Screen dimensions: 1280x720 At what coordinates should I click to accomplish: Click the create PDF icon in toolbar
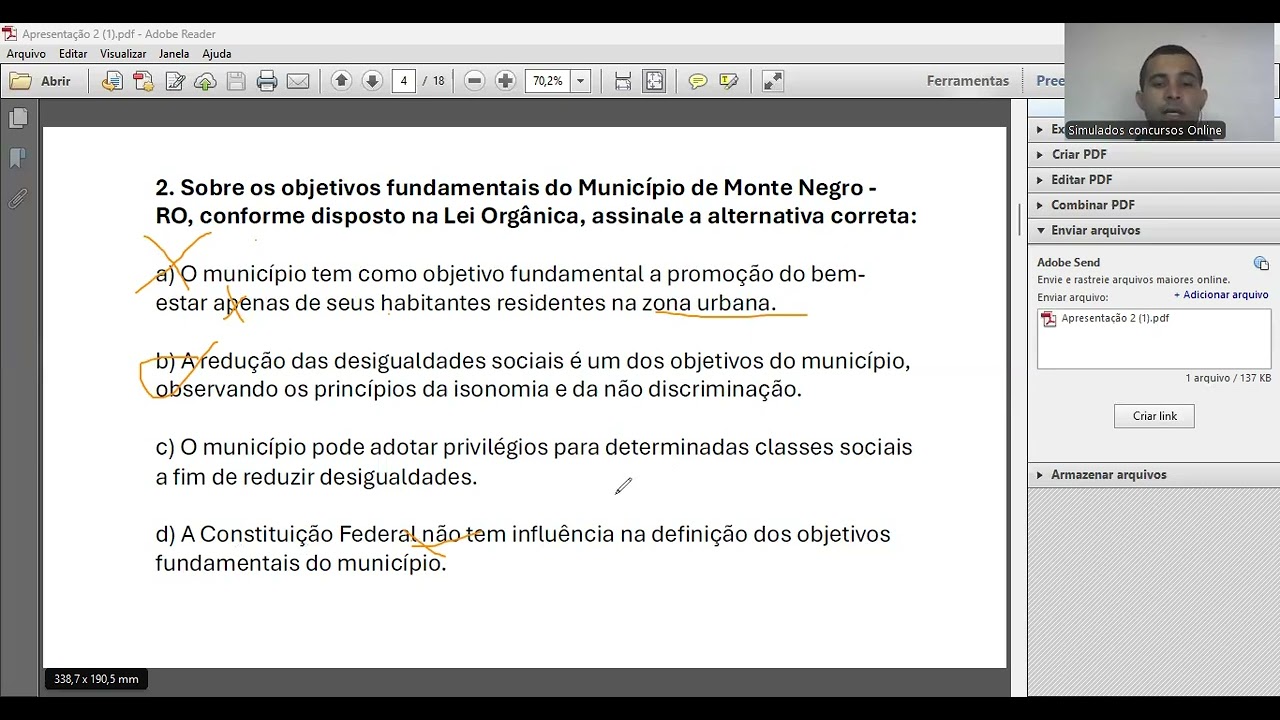[143, 81]
